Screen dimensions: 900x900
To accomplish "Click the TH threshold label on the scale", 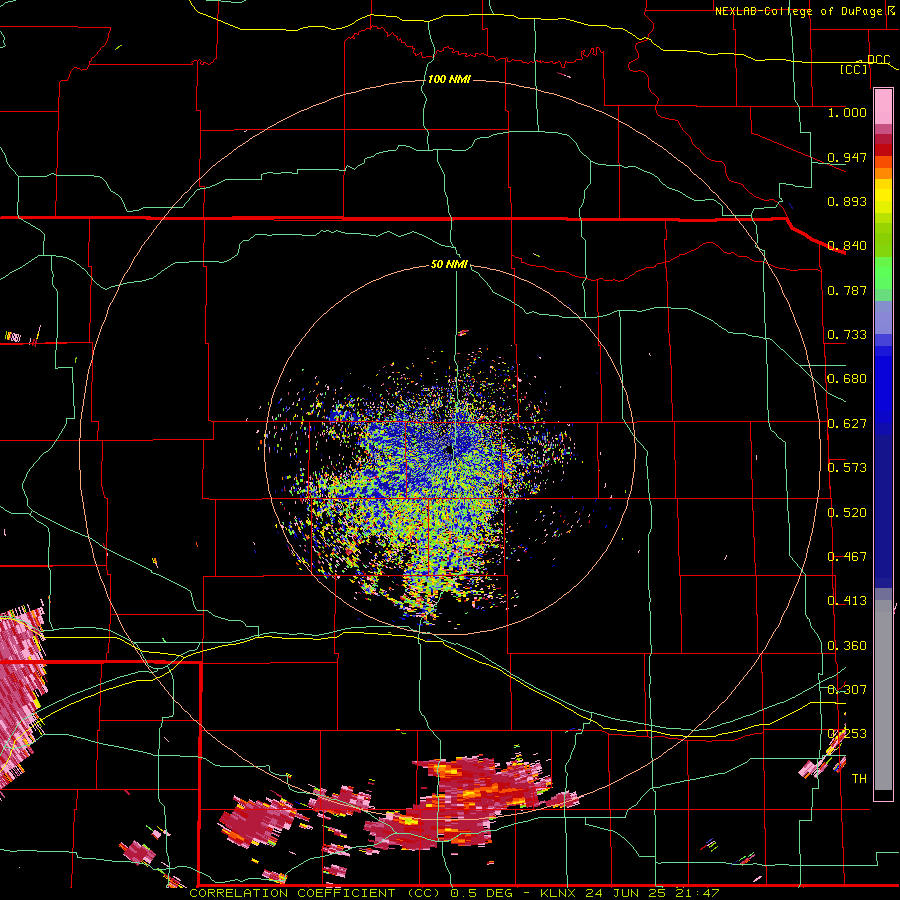I will pos(859,779).
